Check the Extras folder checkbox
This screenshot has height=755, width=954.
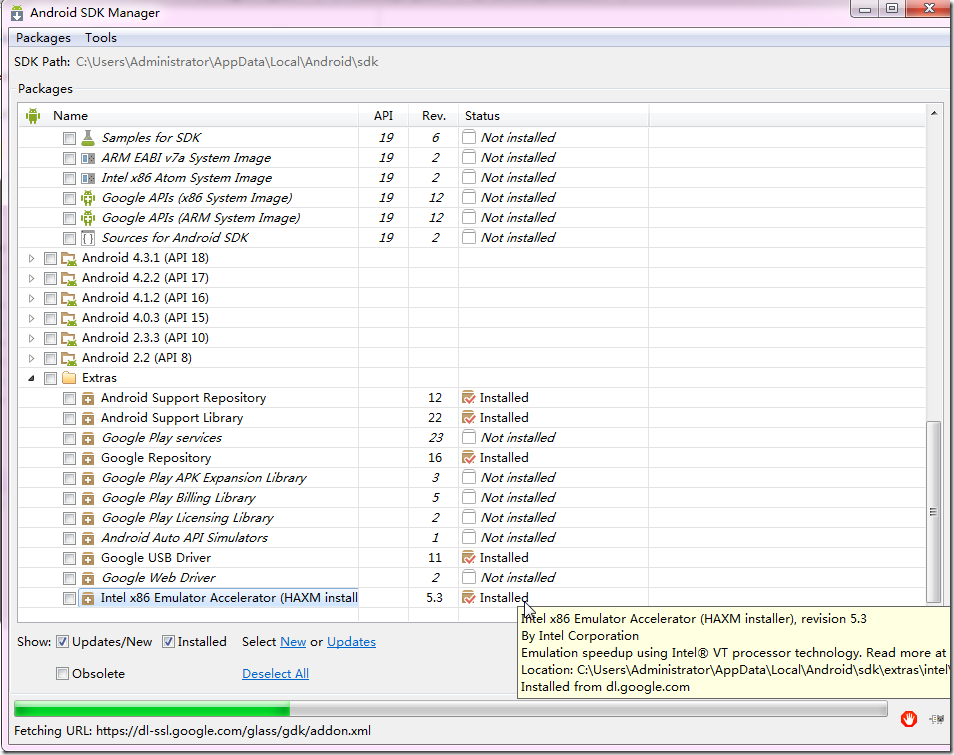click(50, 378)
